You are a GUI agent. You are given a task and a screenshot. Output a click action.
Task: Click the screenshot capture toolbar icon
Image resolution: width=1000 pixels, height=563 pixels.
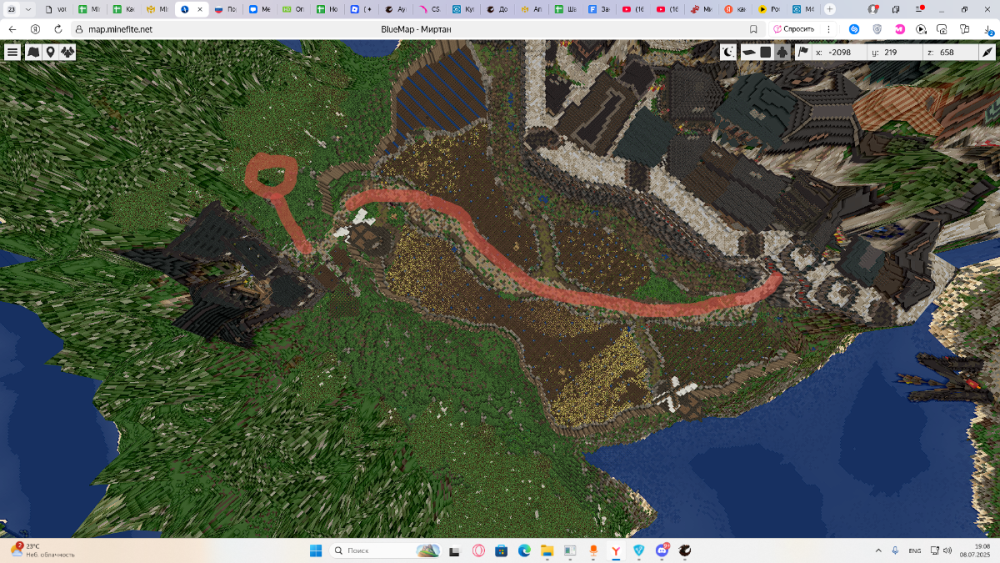942,29
